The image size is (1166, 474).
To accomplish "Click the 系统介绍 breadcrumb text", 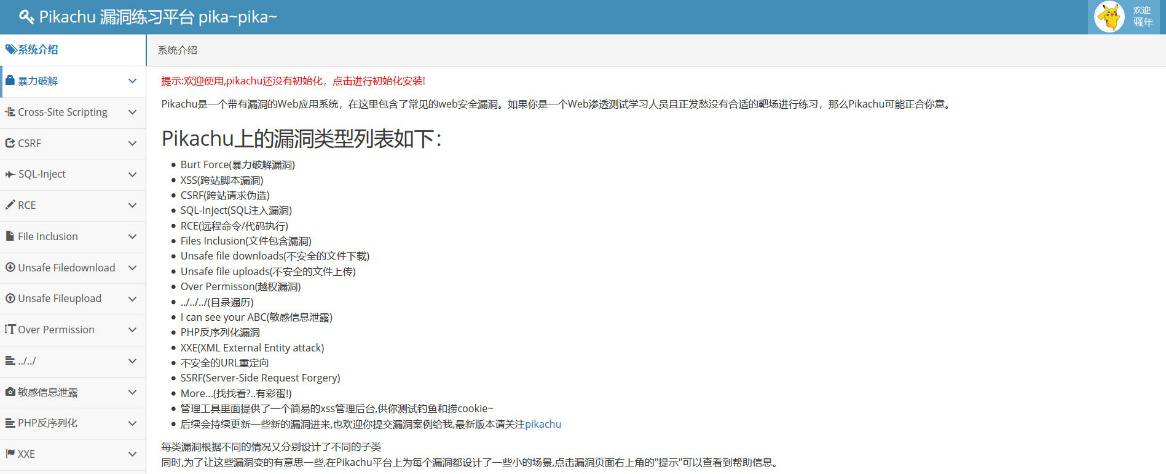I will 177,51.
